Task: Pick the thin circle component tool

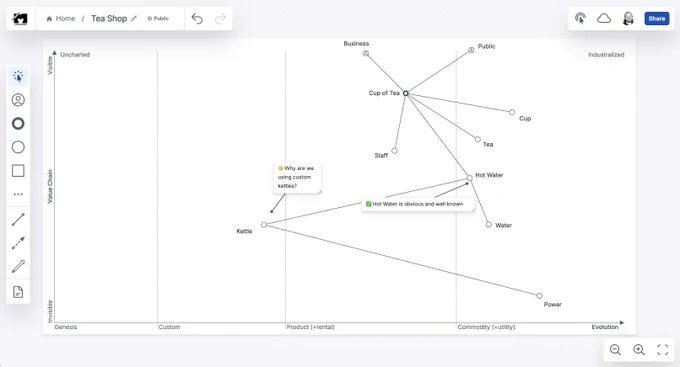Action: click(18, 147)
